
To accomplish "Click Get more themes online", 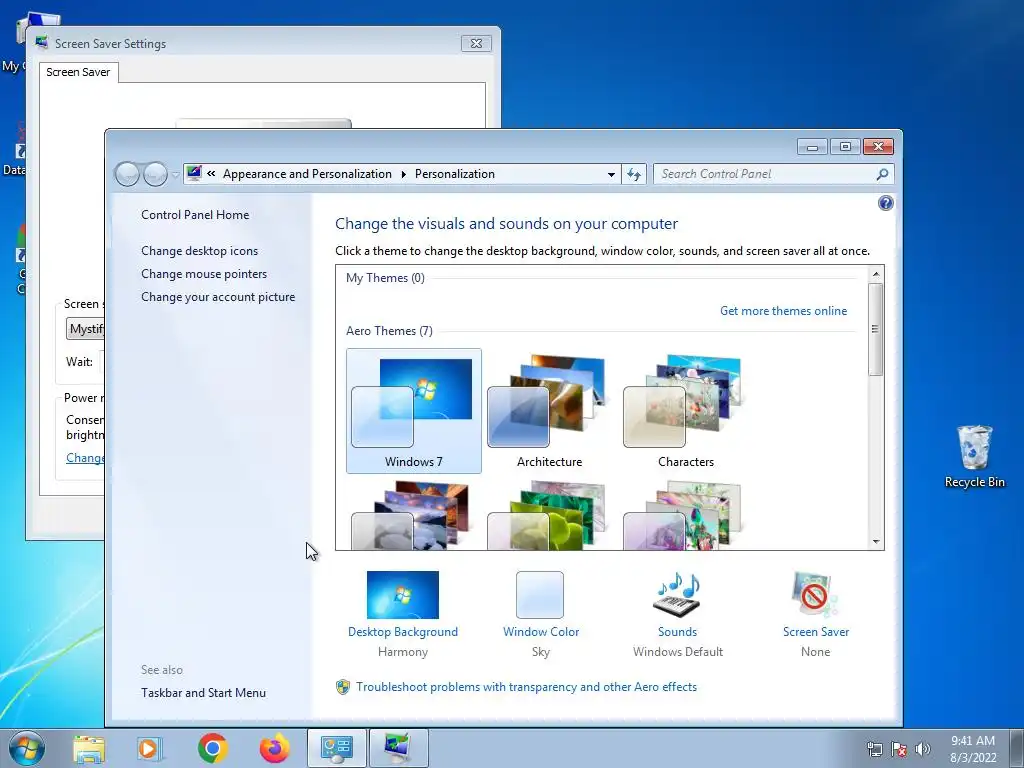I will pyautogui.click(x=783, y=311).
